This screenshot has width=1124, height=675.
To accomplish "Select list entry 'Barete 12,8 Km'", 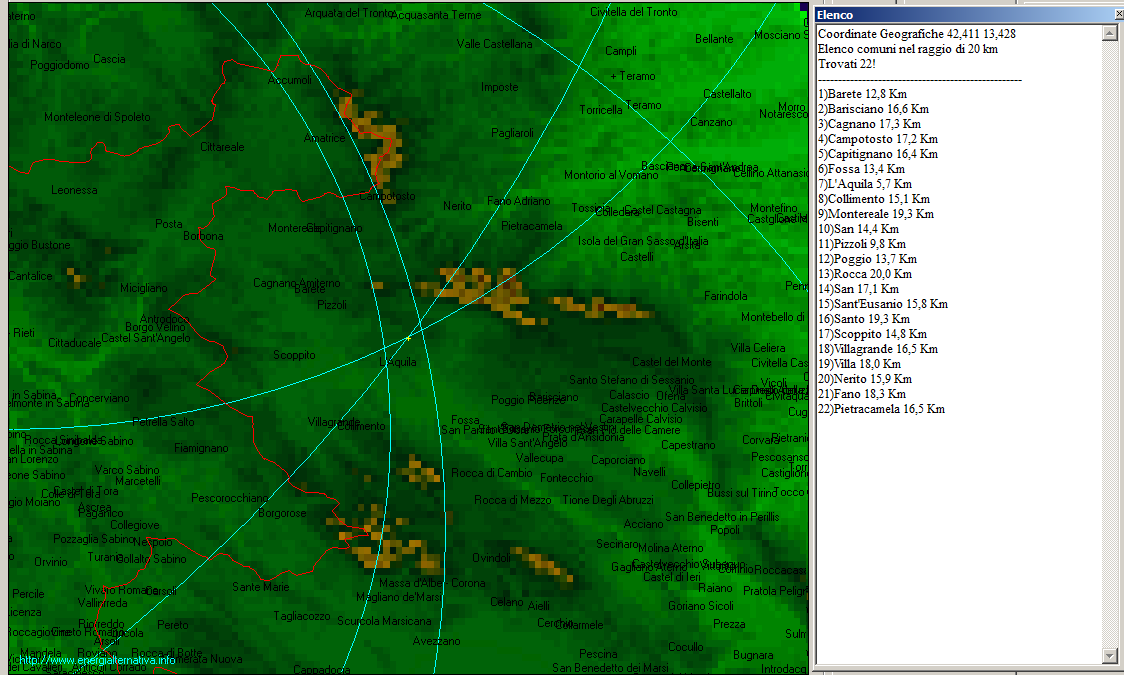I will point(862,94).
